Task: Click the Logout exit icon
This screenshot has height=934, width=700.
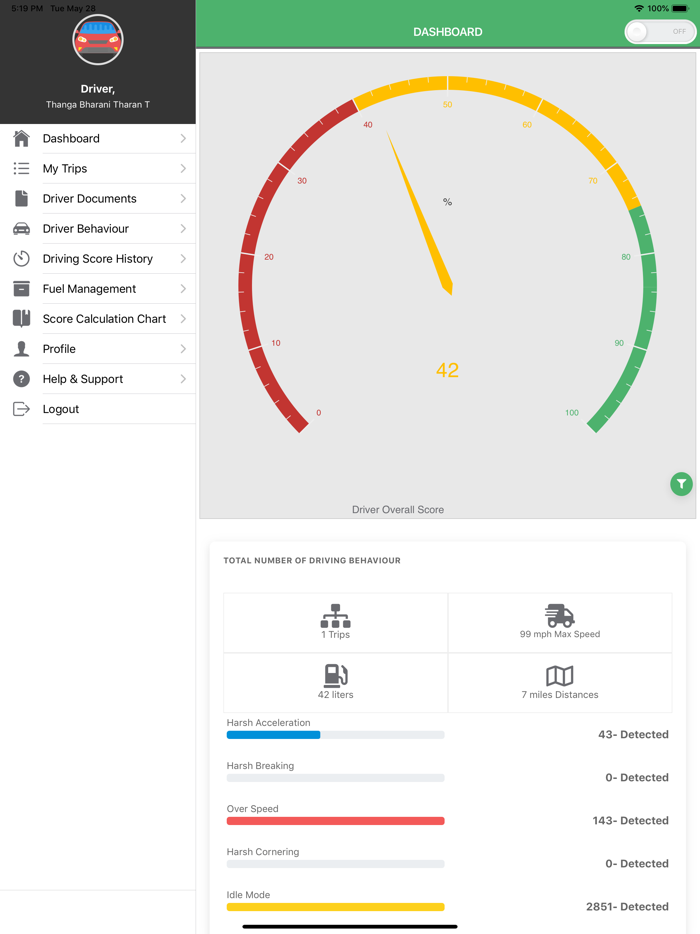Action: coord(21,409)
